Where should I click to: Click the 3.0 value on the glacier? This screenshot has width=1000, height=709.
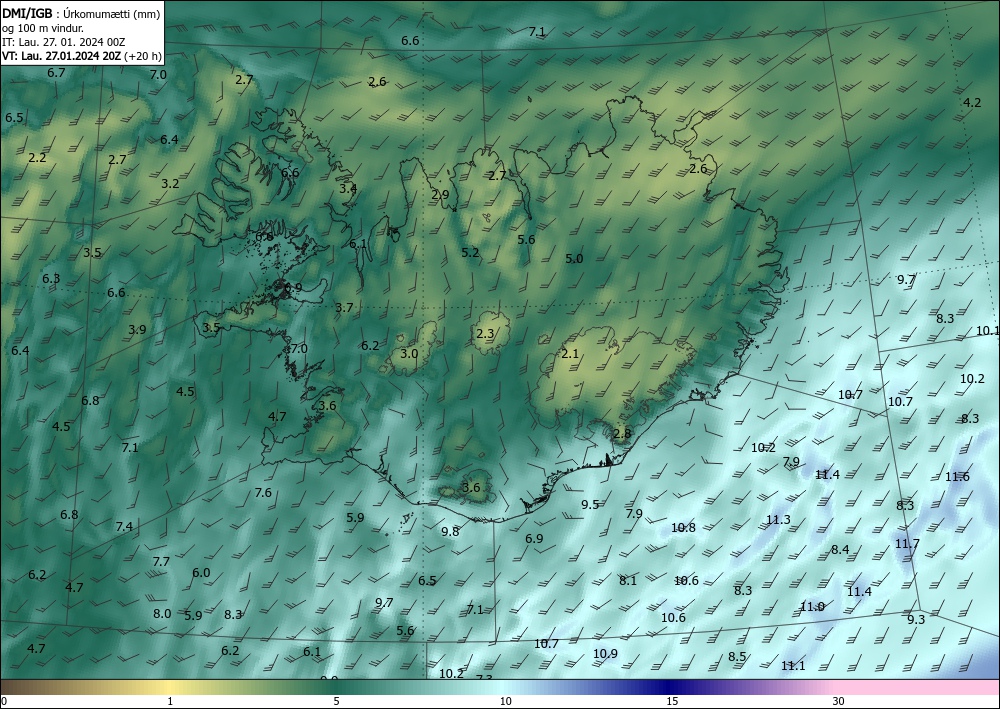[x=409, y=353]
